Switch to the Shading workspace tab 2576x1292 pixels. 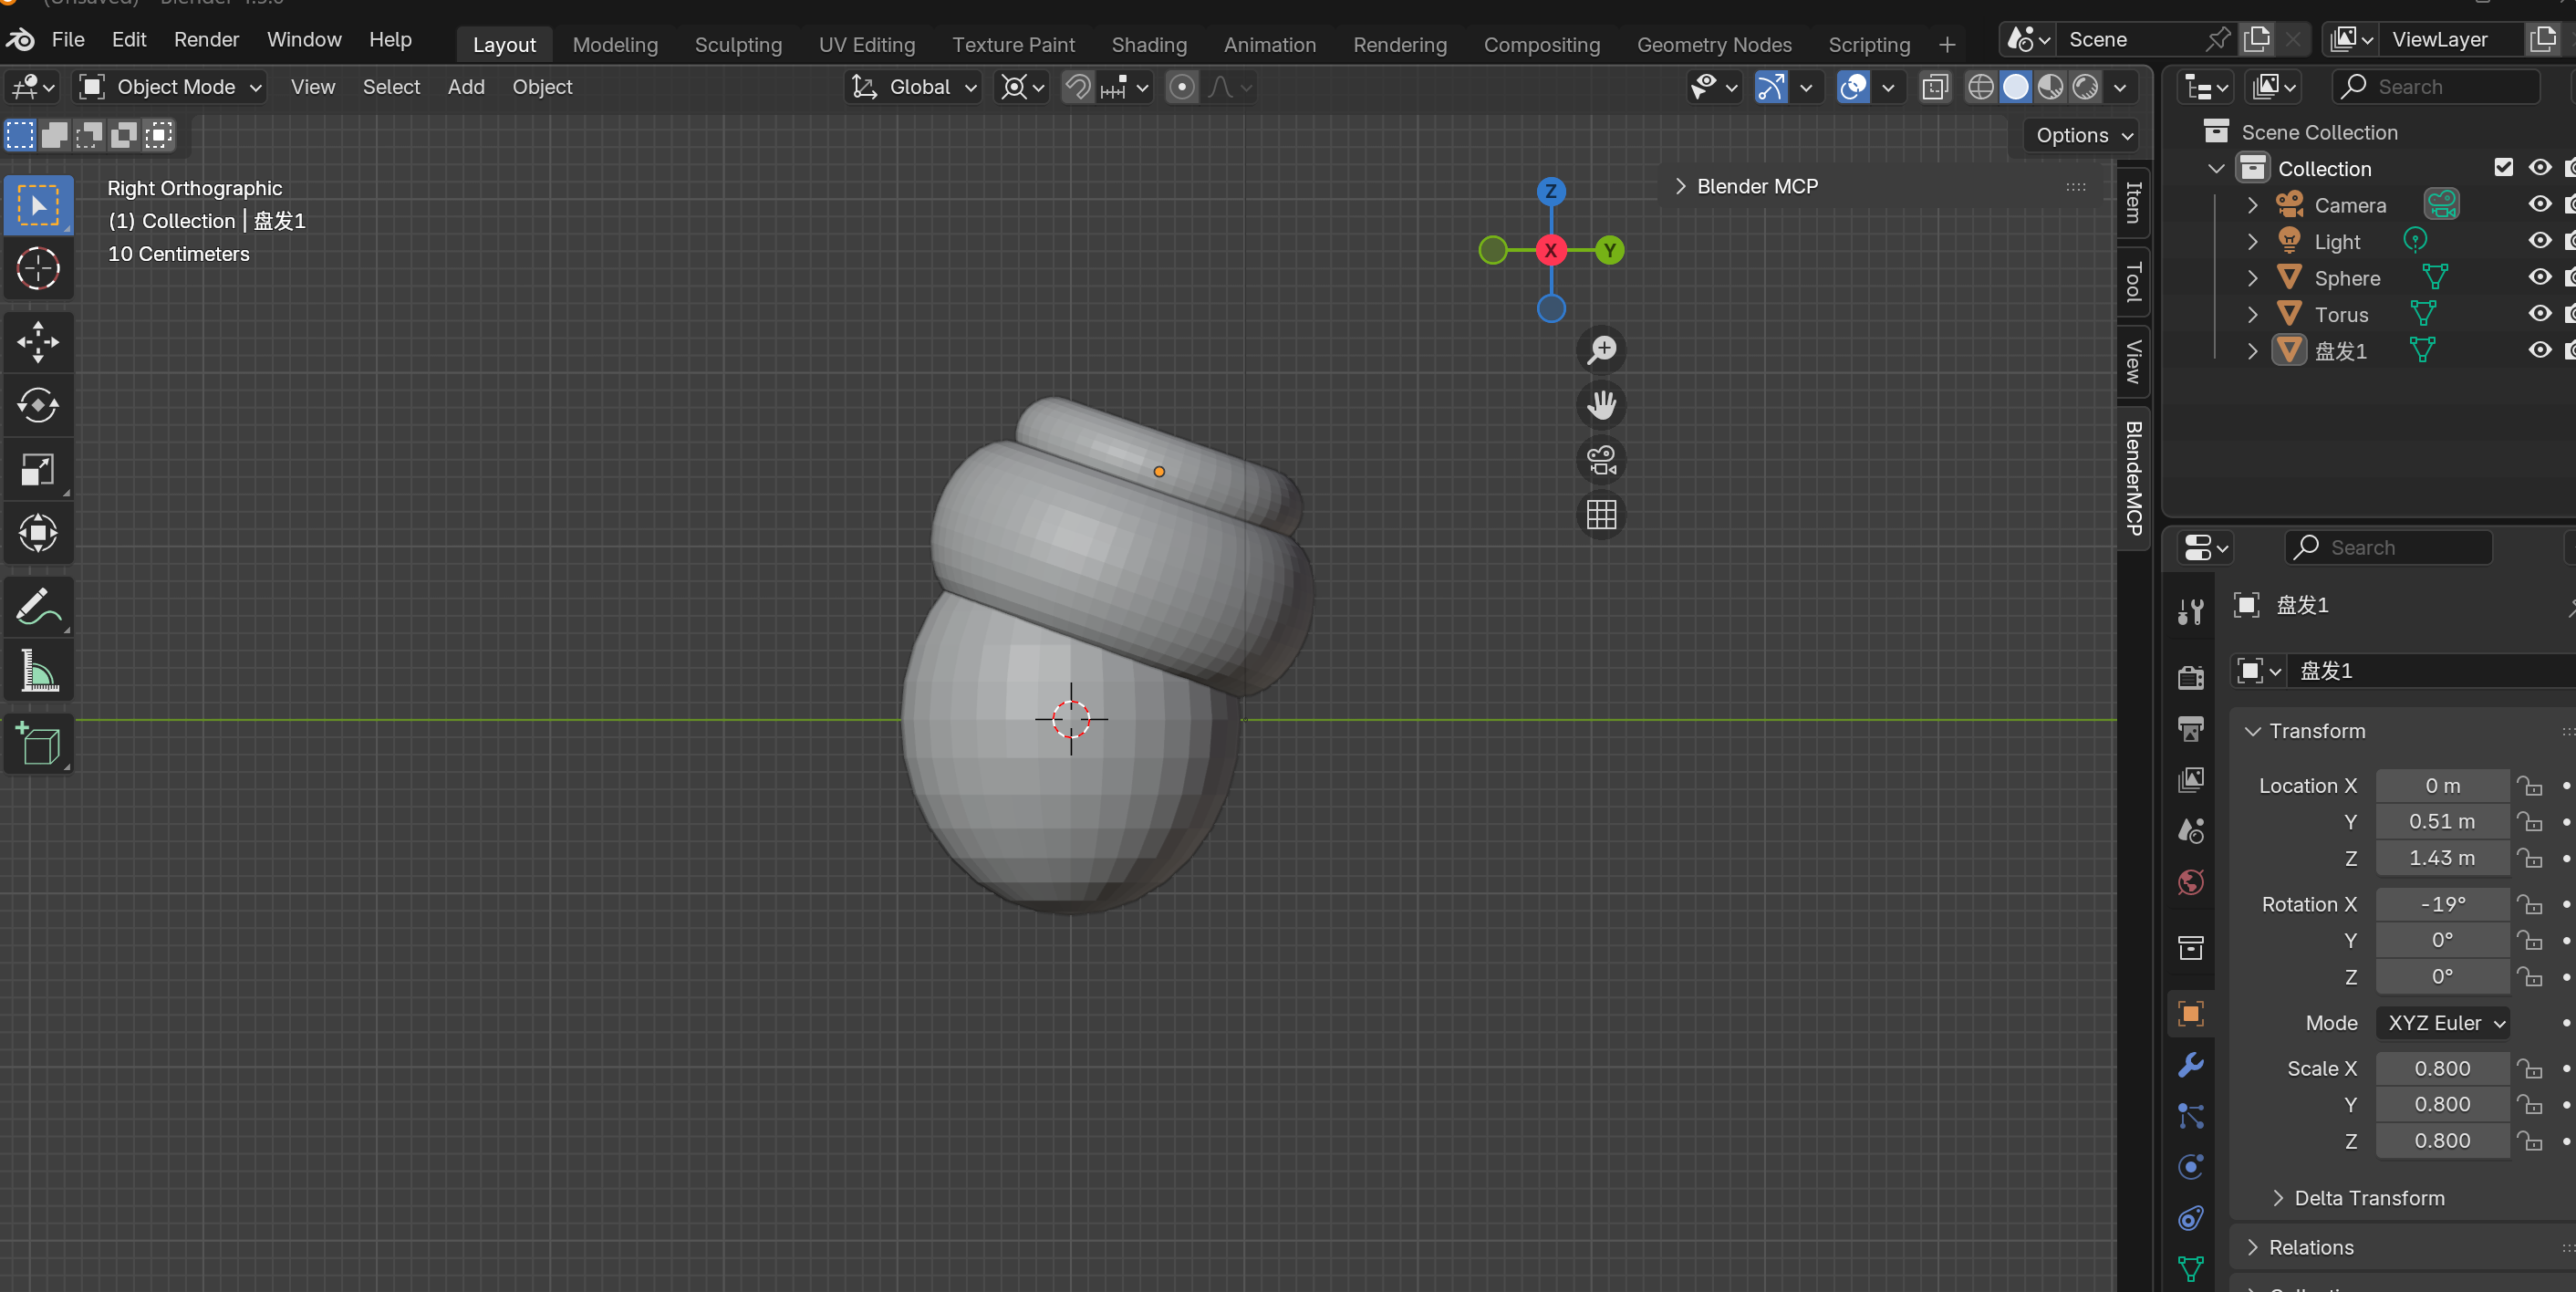pos(1148,44)
